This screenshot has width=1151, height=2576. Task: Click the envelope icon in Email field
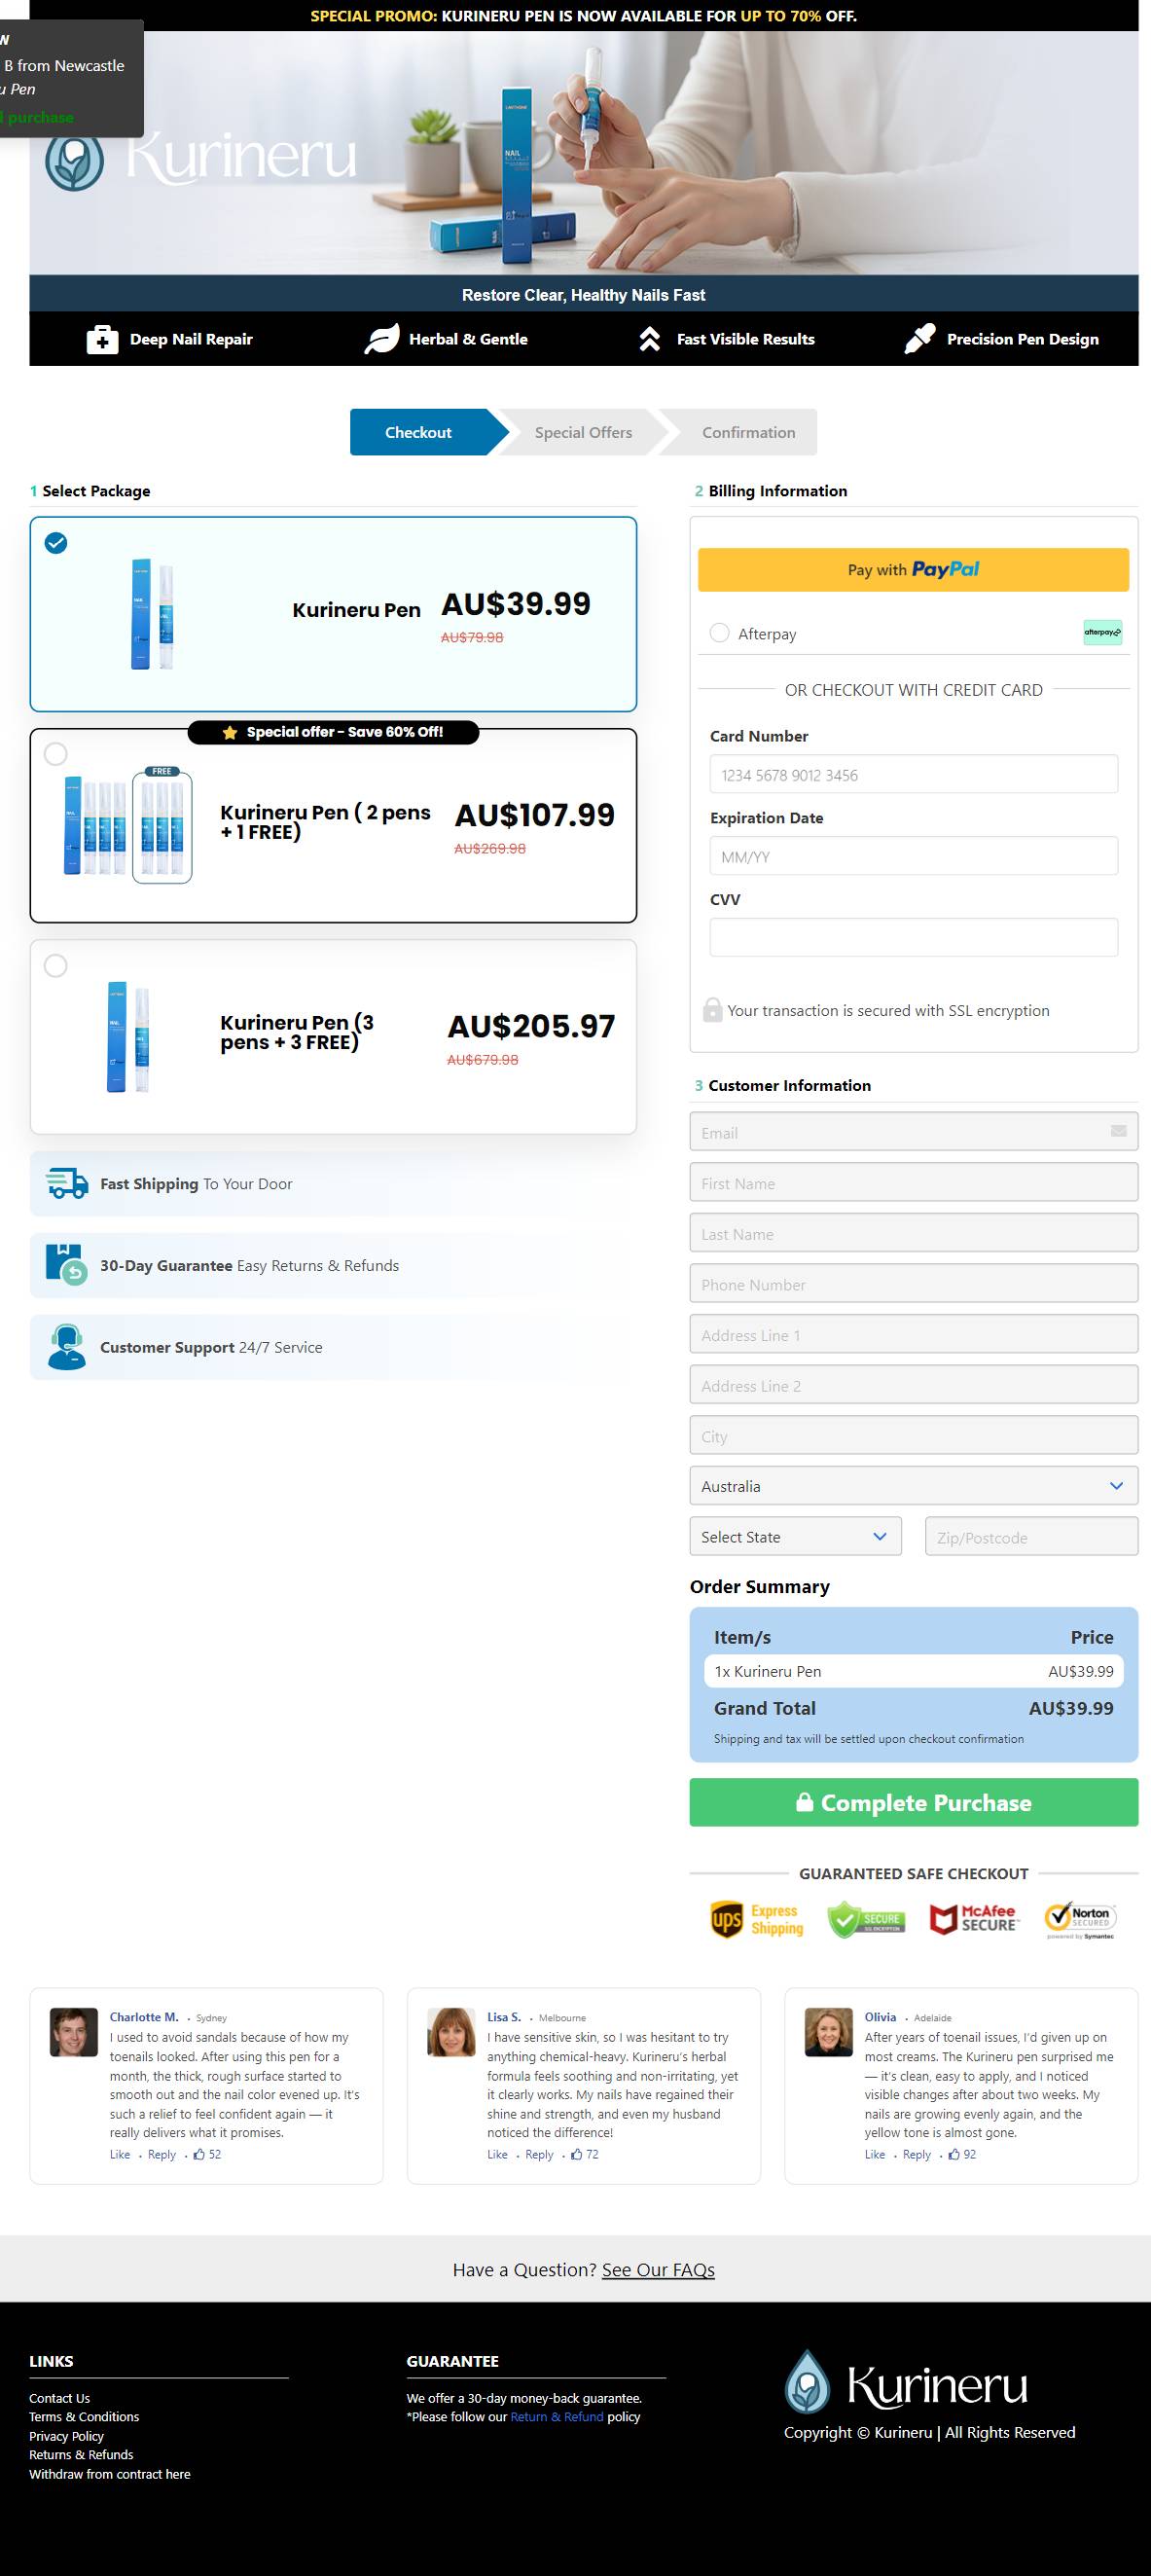[x=1118, y=1131]
